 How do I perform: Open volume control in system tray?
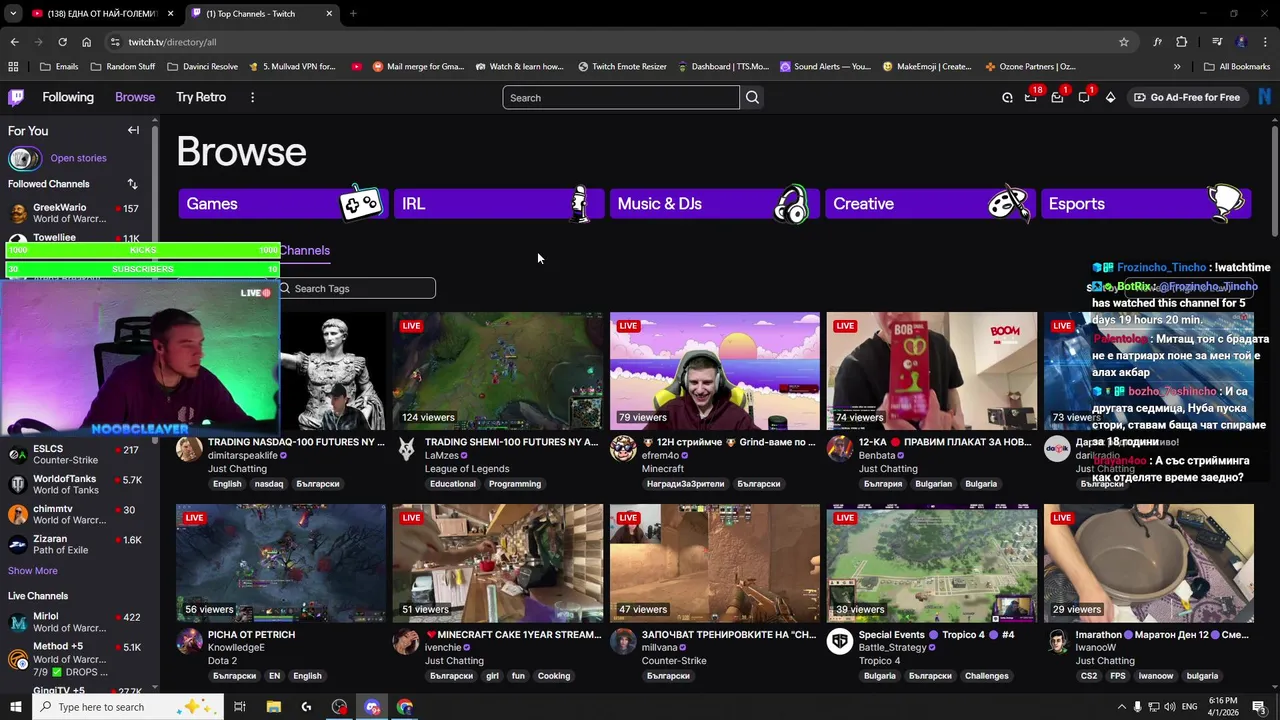coord(1171,707)
